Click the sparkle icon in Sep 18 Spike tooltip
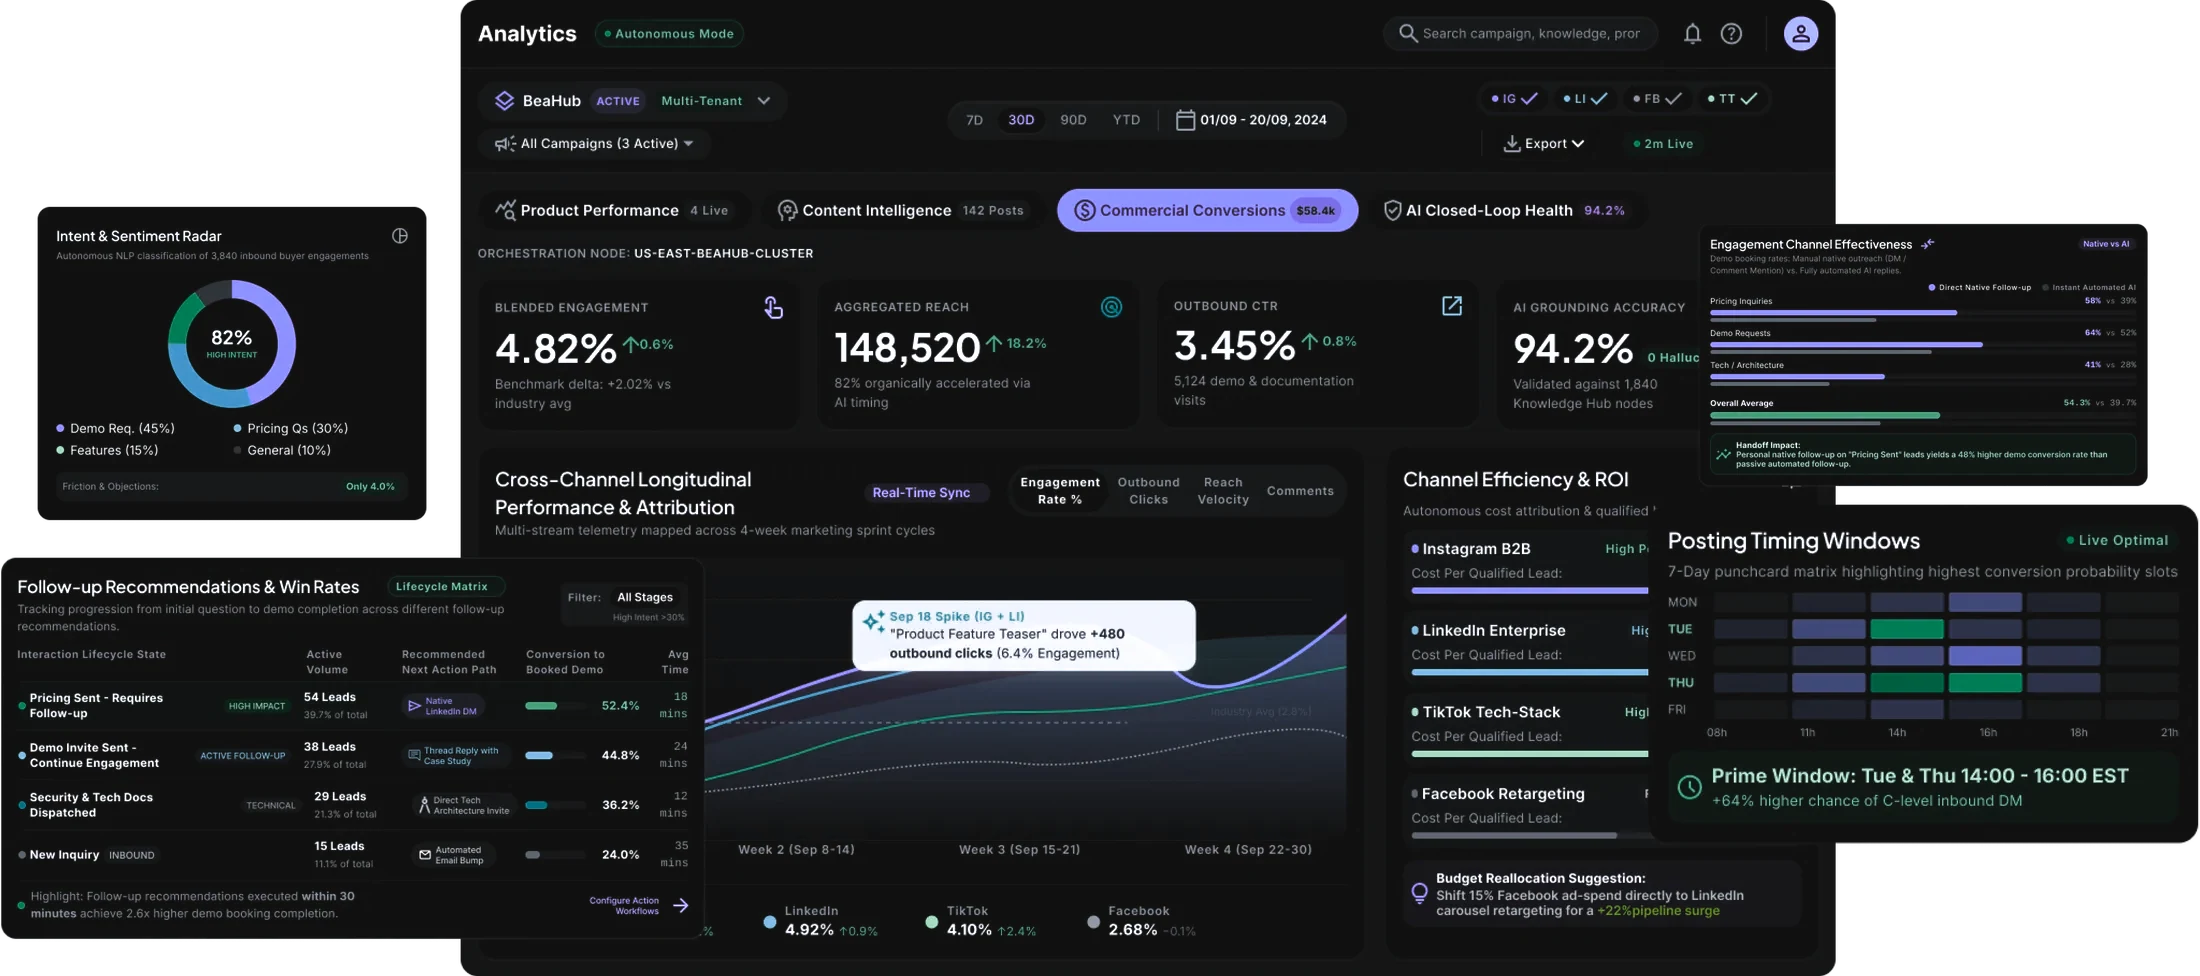 (x=873, y=621)
